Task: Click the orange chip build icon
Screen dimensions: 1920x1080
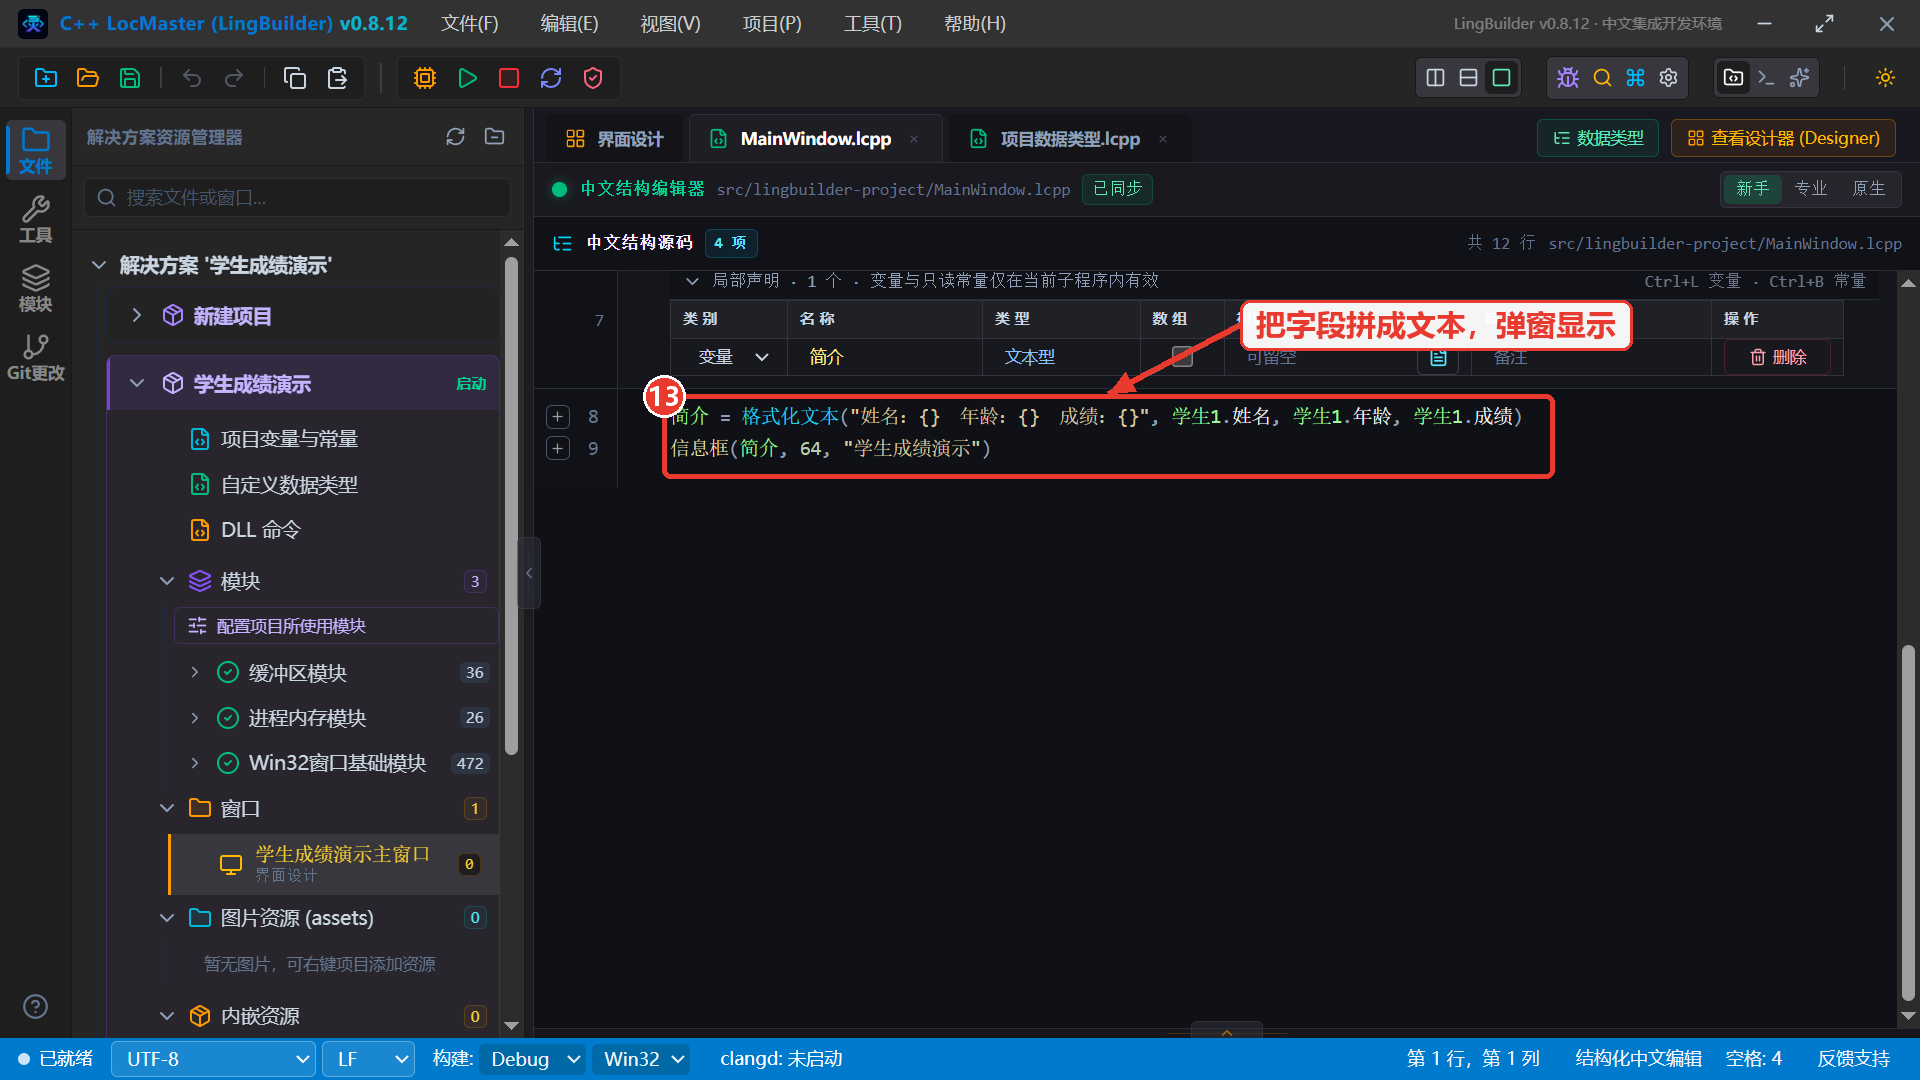Action: pos(425,78)
